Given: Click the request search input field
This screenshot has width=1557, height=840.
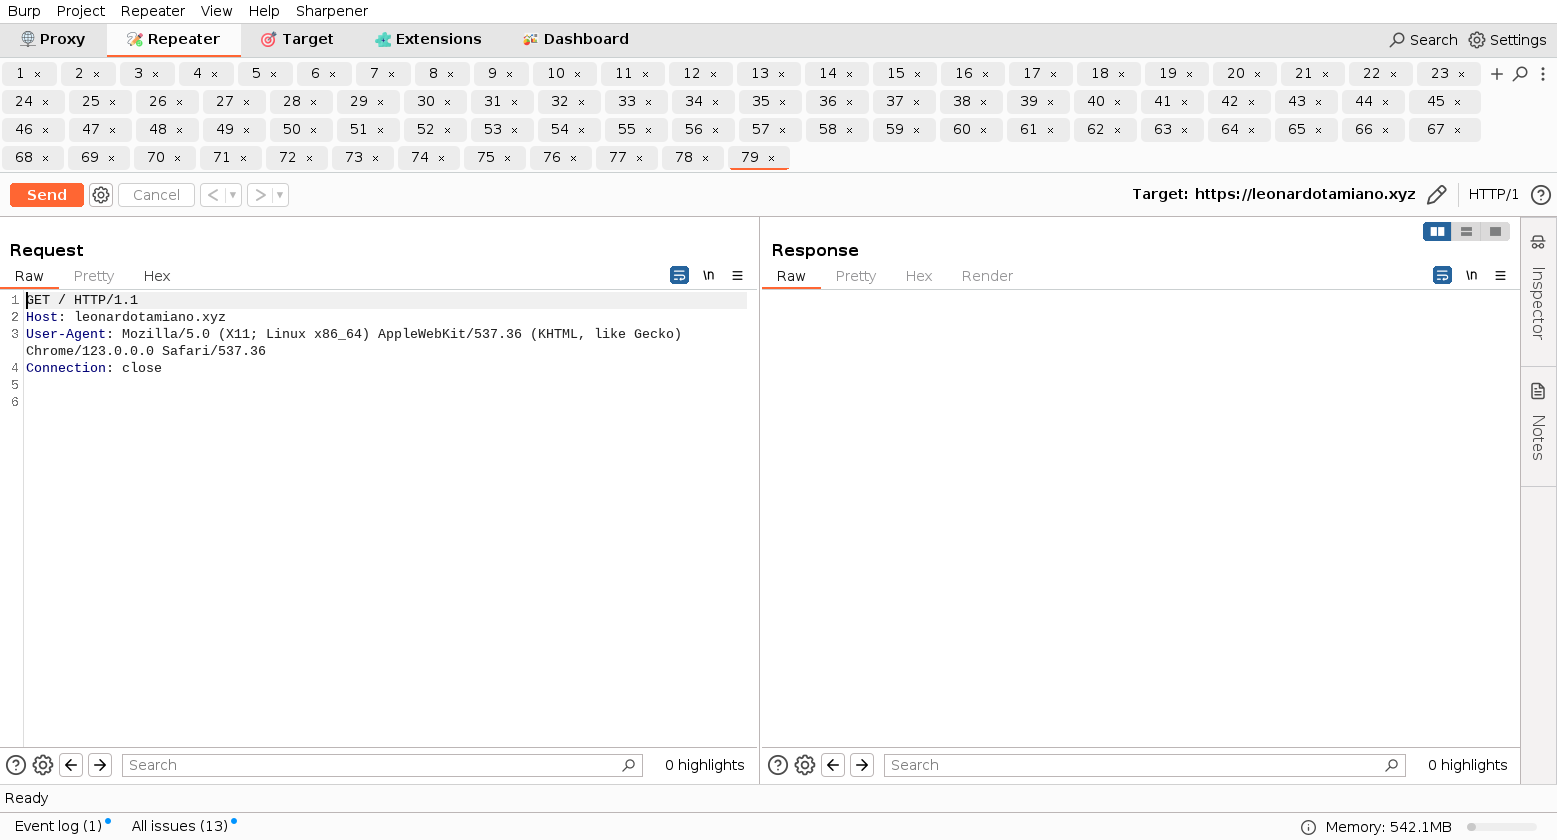Looking at the screenshot, I should pyautogui.click(x=382, y=765).
